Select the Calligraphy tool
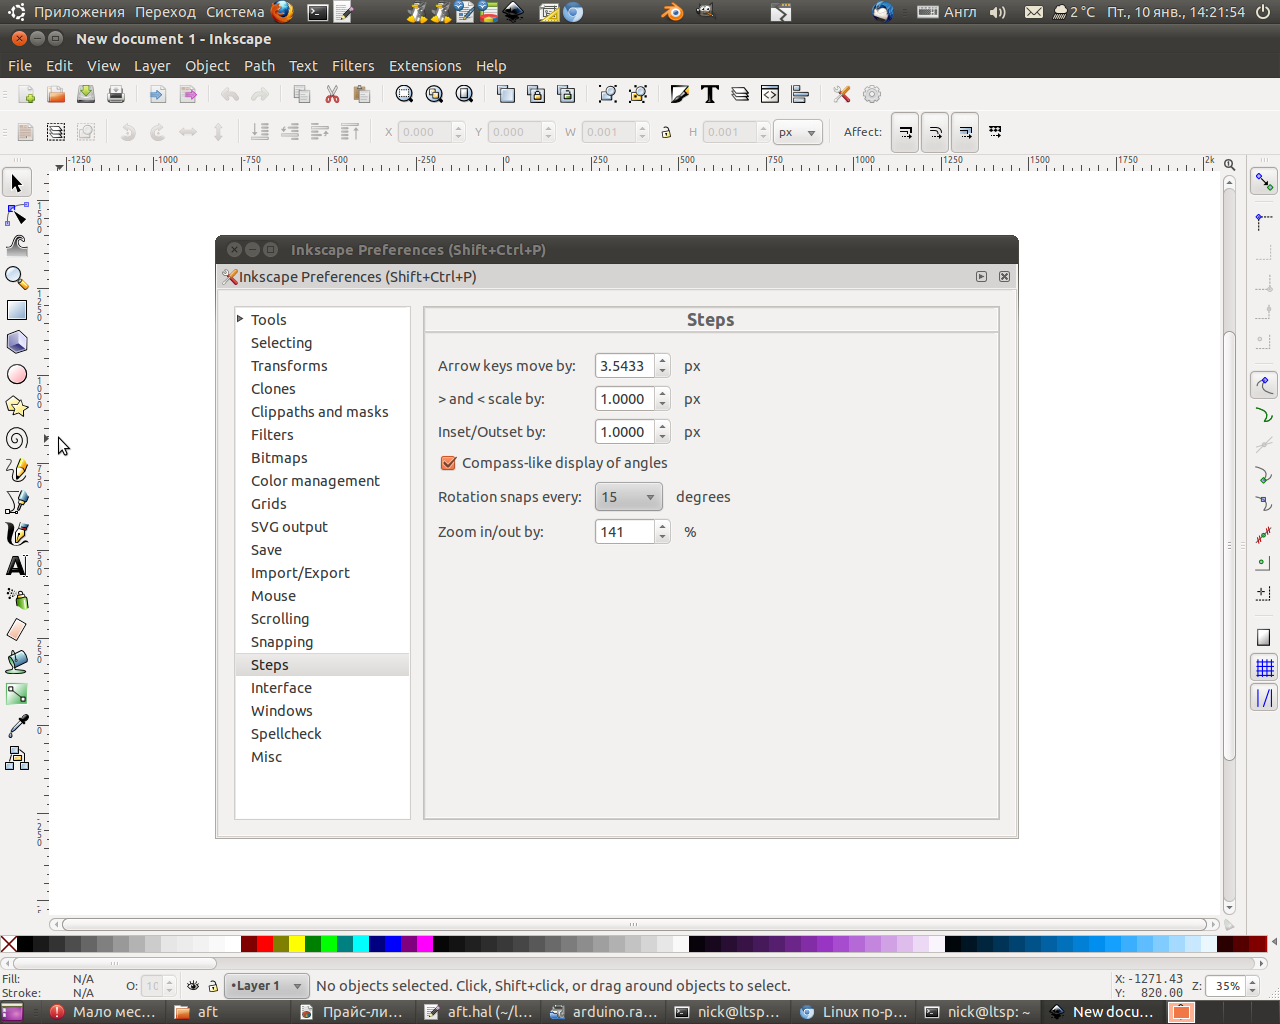 [17, 534]
